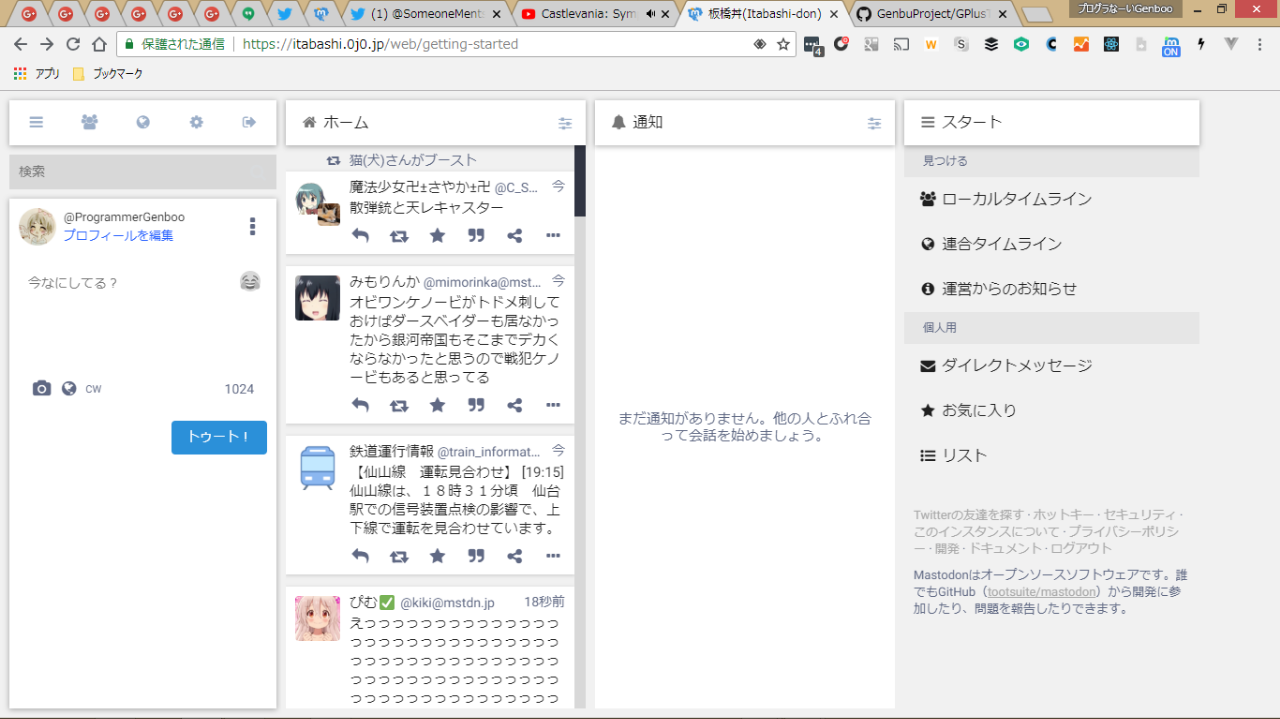
Task: Click share icon on 鉄道運行情報 post
Action: pos(514,556)
